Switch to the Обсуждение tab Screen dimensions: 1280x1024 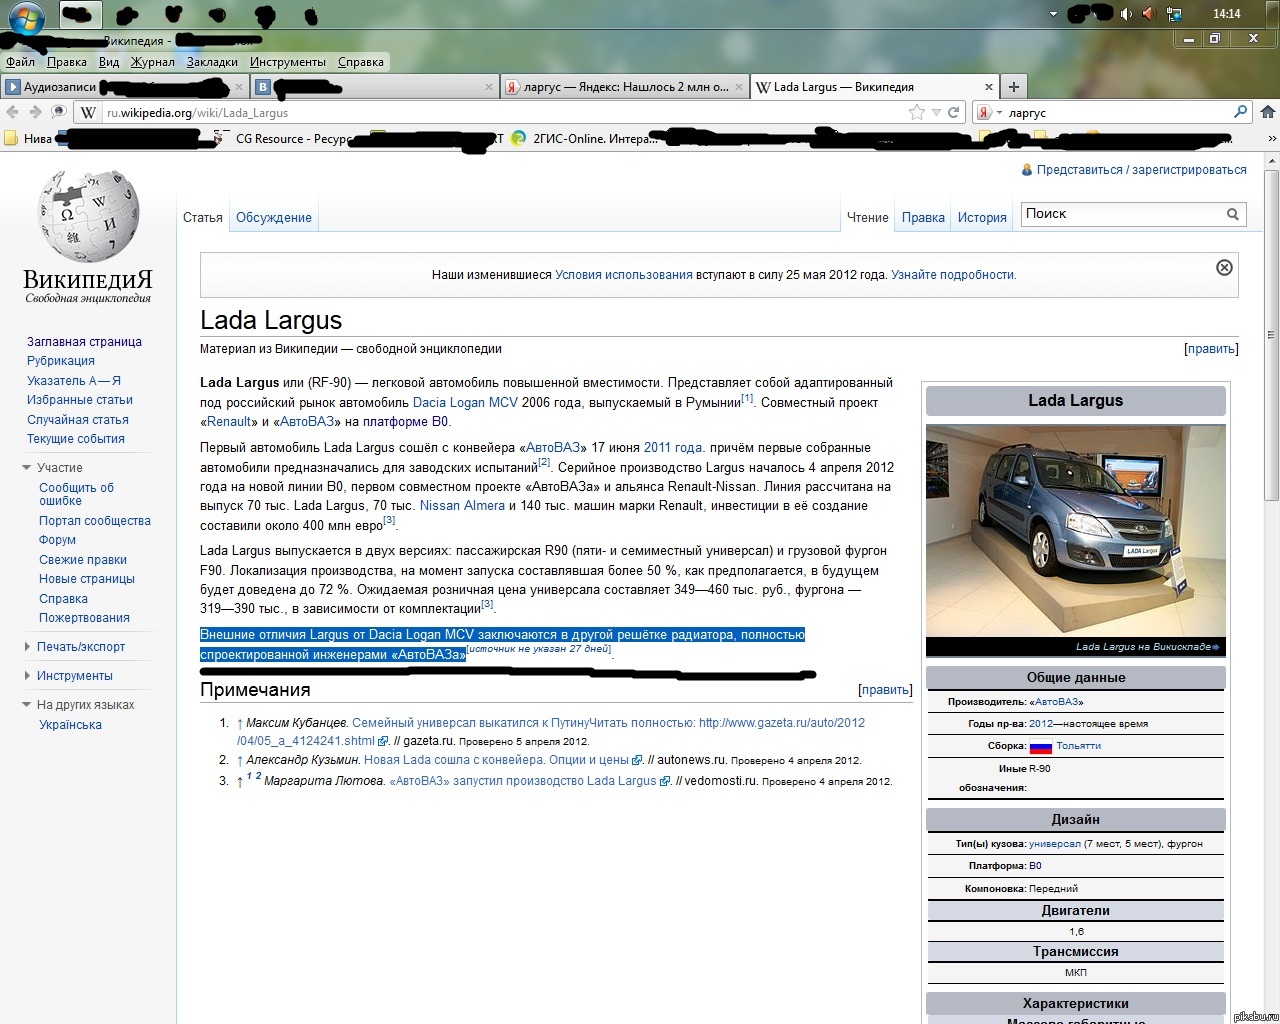[273, 216]
